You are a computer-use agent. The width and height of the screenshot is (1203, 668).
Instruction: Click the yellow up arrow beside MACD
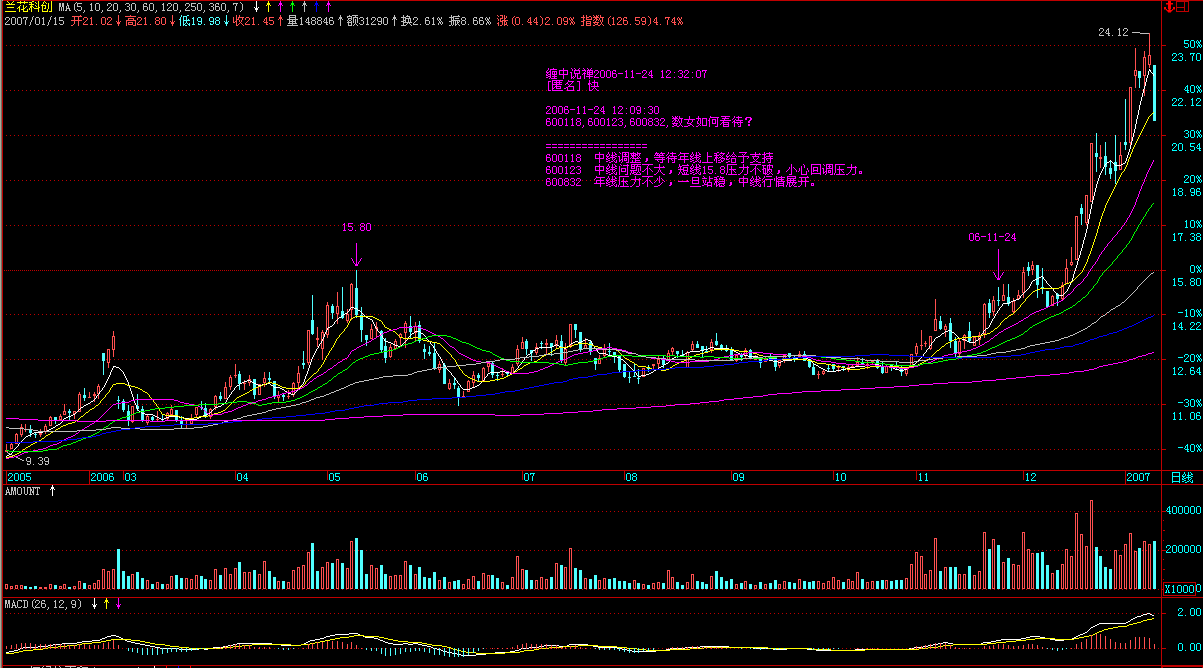pos(107,603)
